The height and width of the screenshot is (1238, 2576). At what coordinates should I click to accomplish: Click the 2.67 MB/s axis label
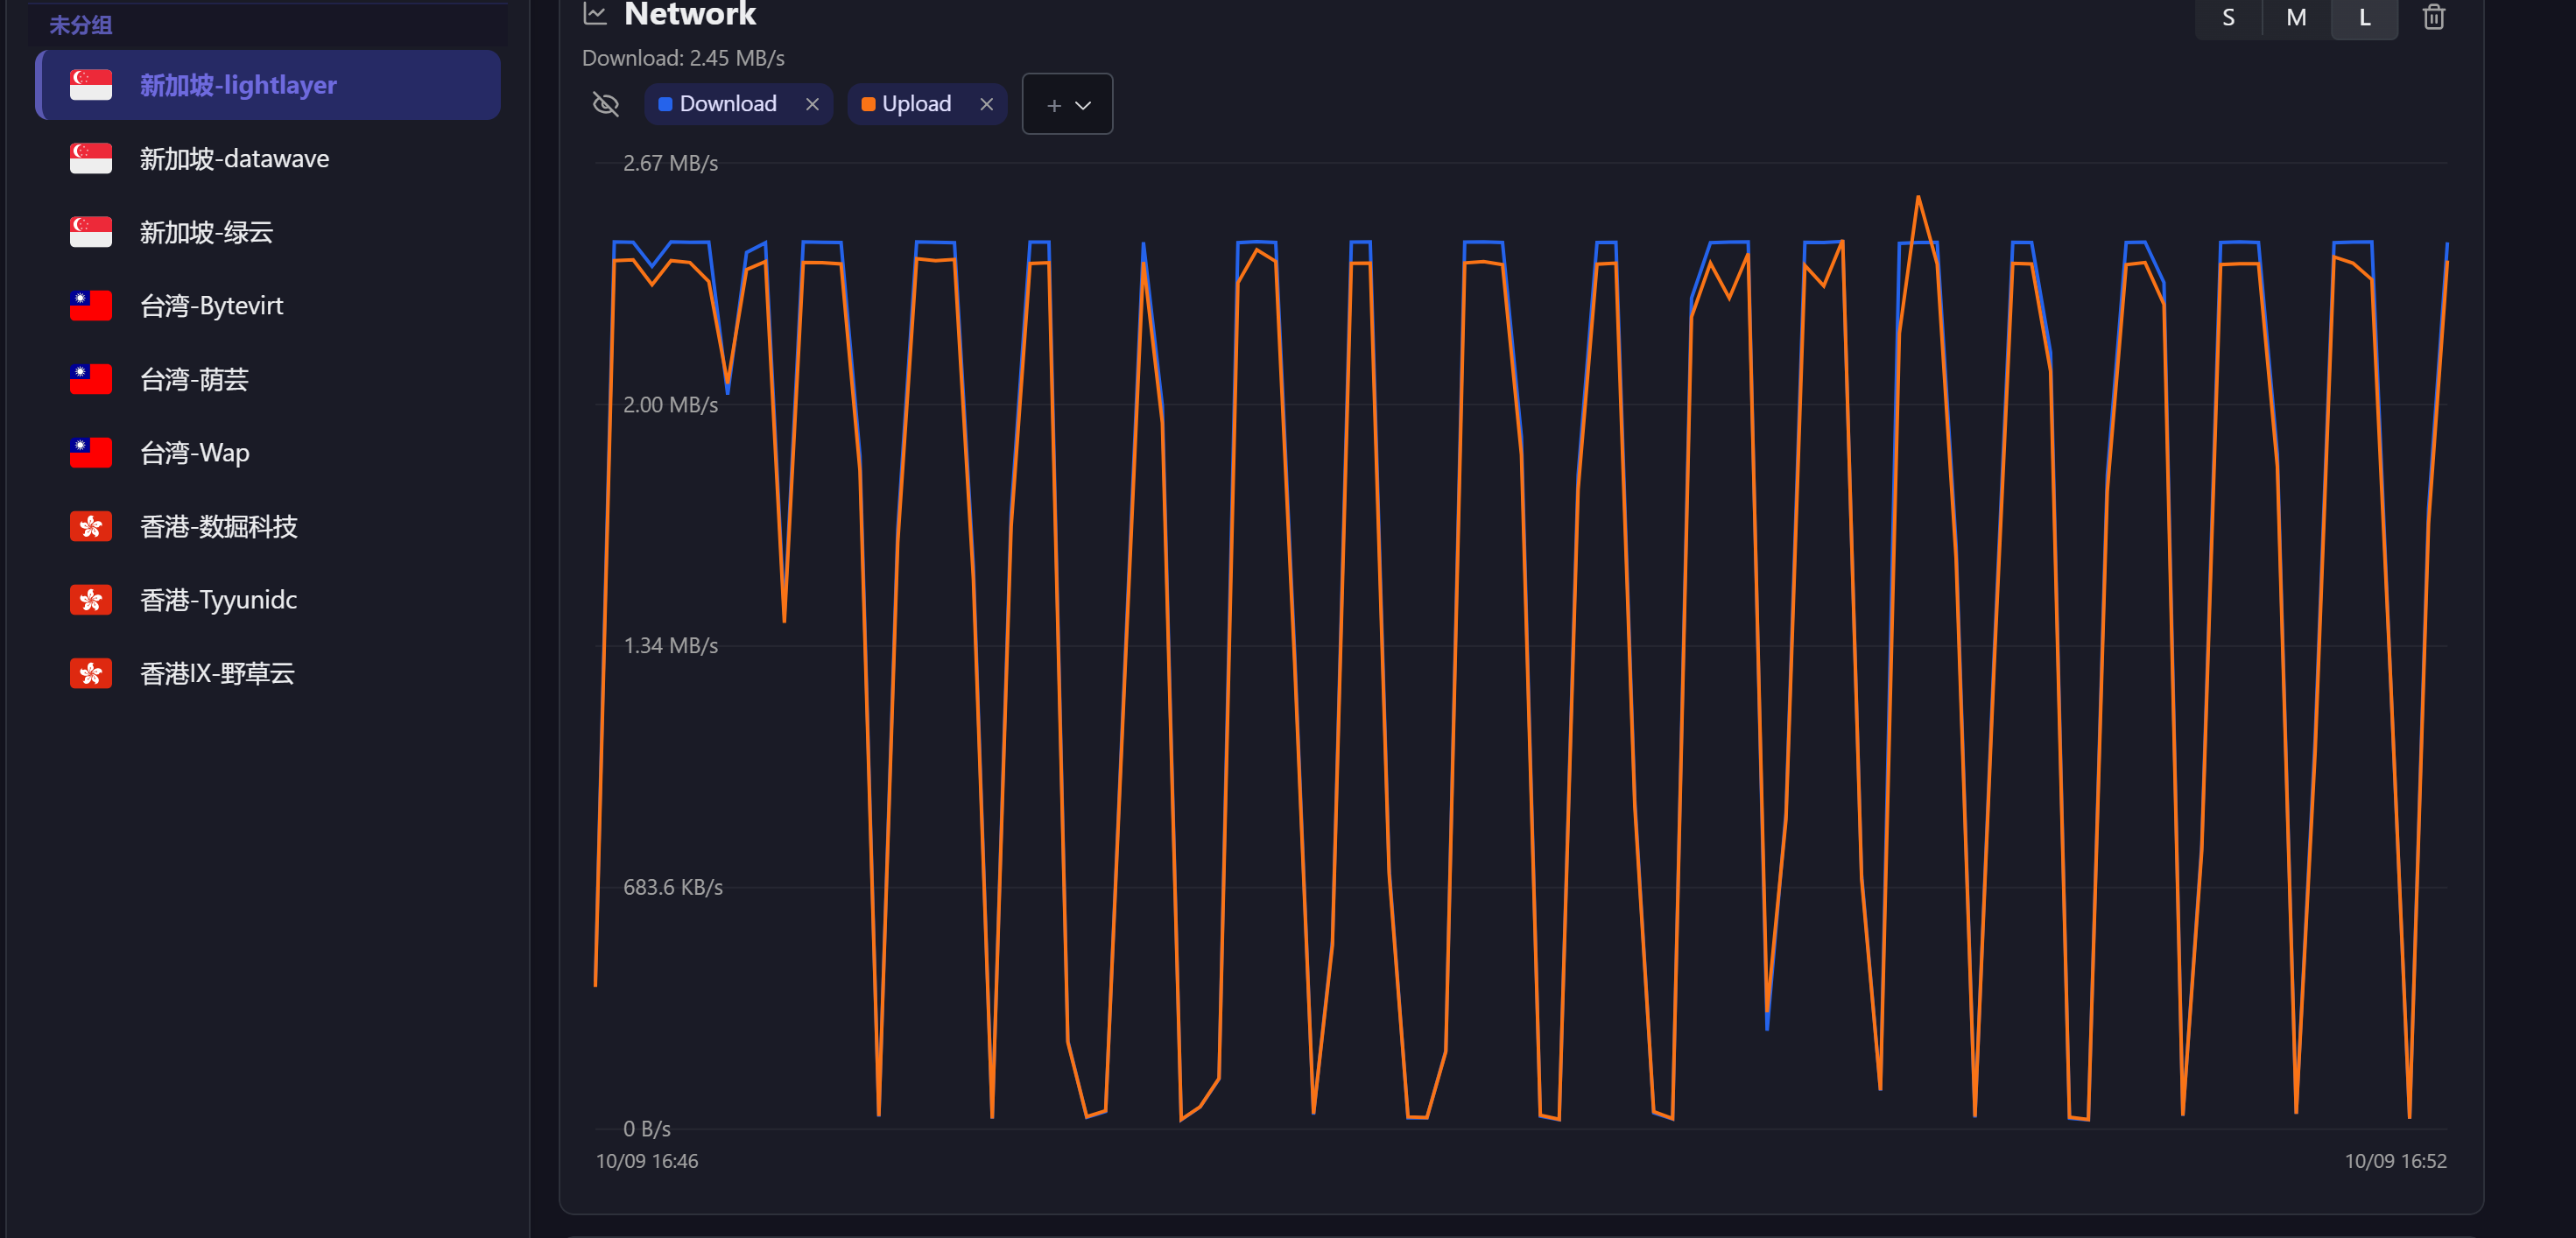pyautogui.click(x=670, y=163)
